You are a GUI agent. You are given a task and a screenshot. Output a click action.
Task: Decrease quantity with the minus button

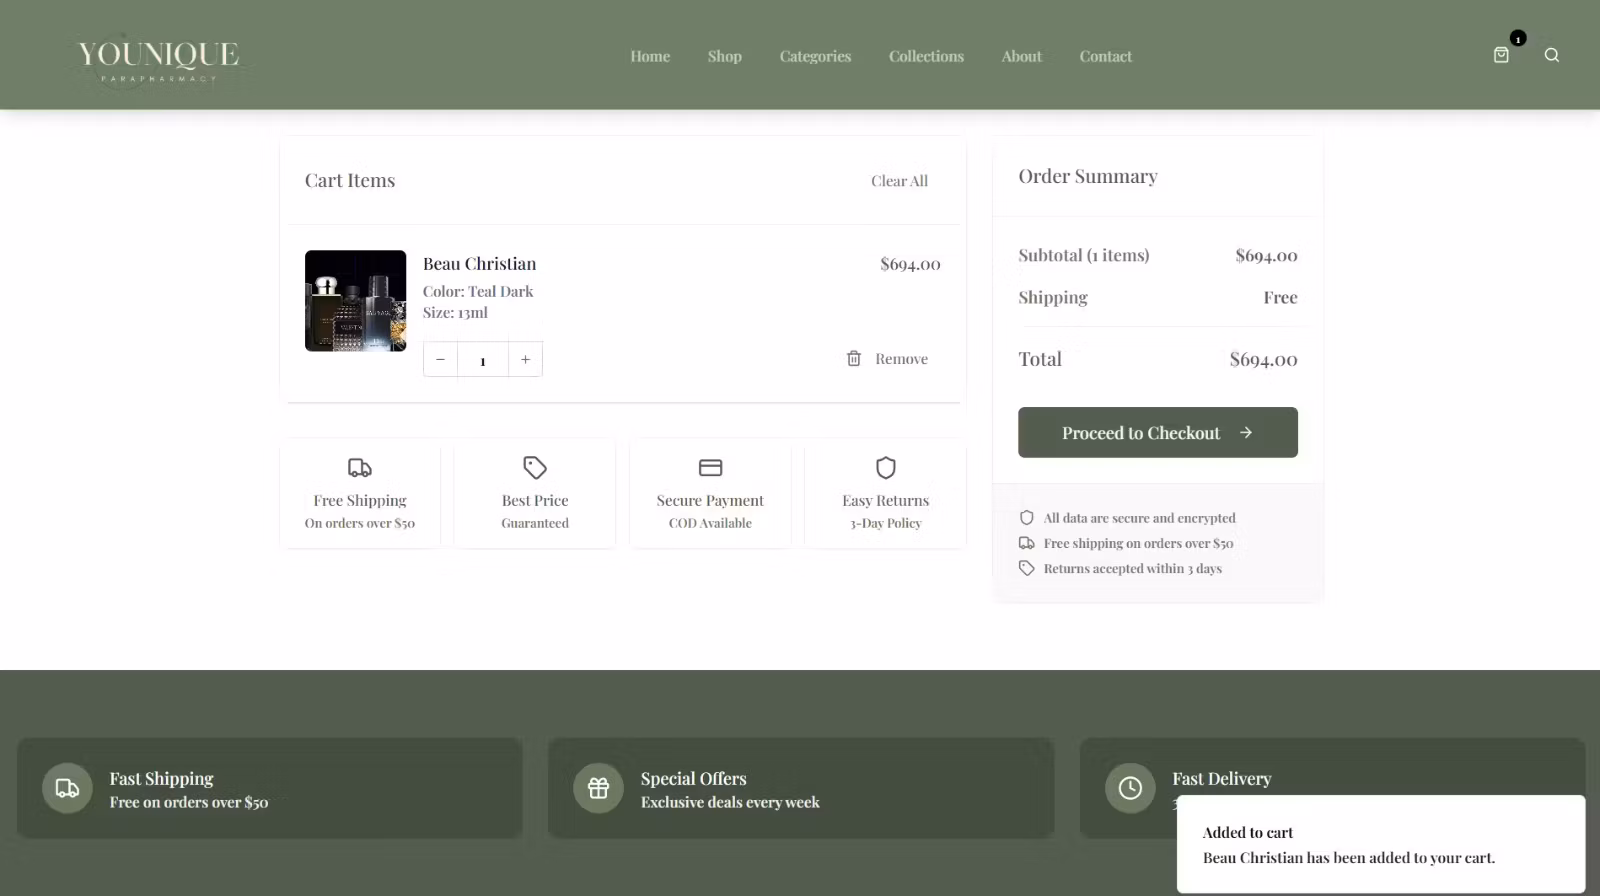(440, 359)
